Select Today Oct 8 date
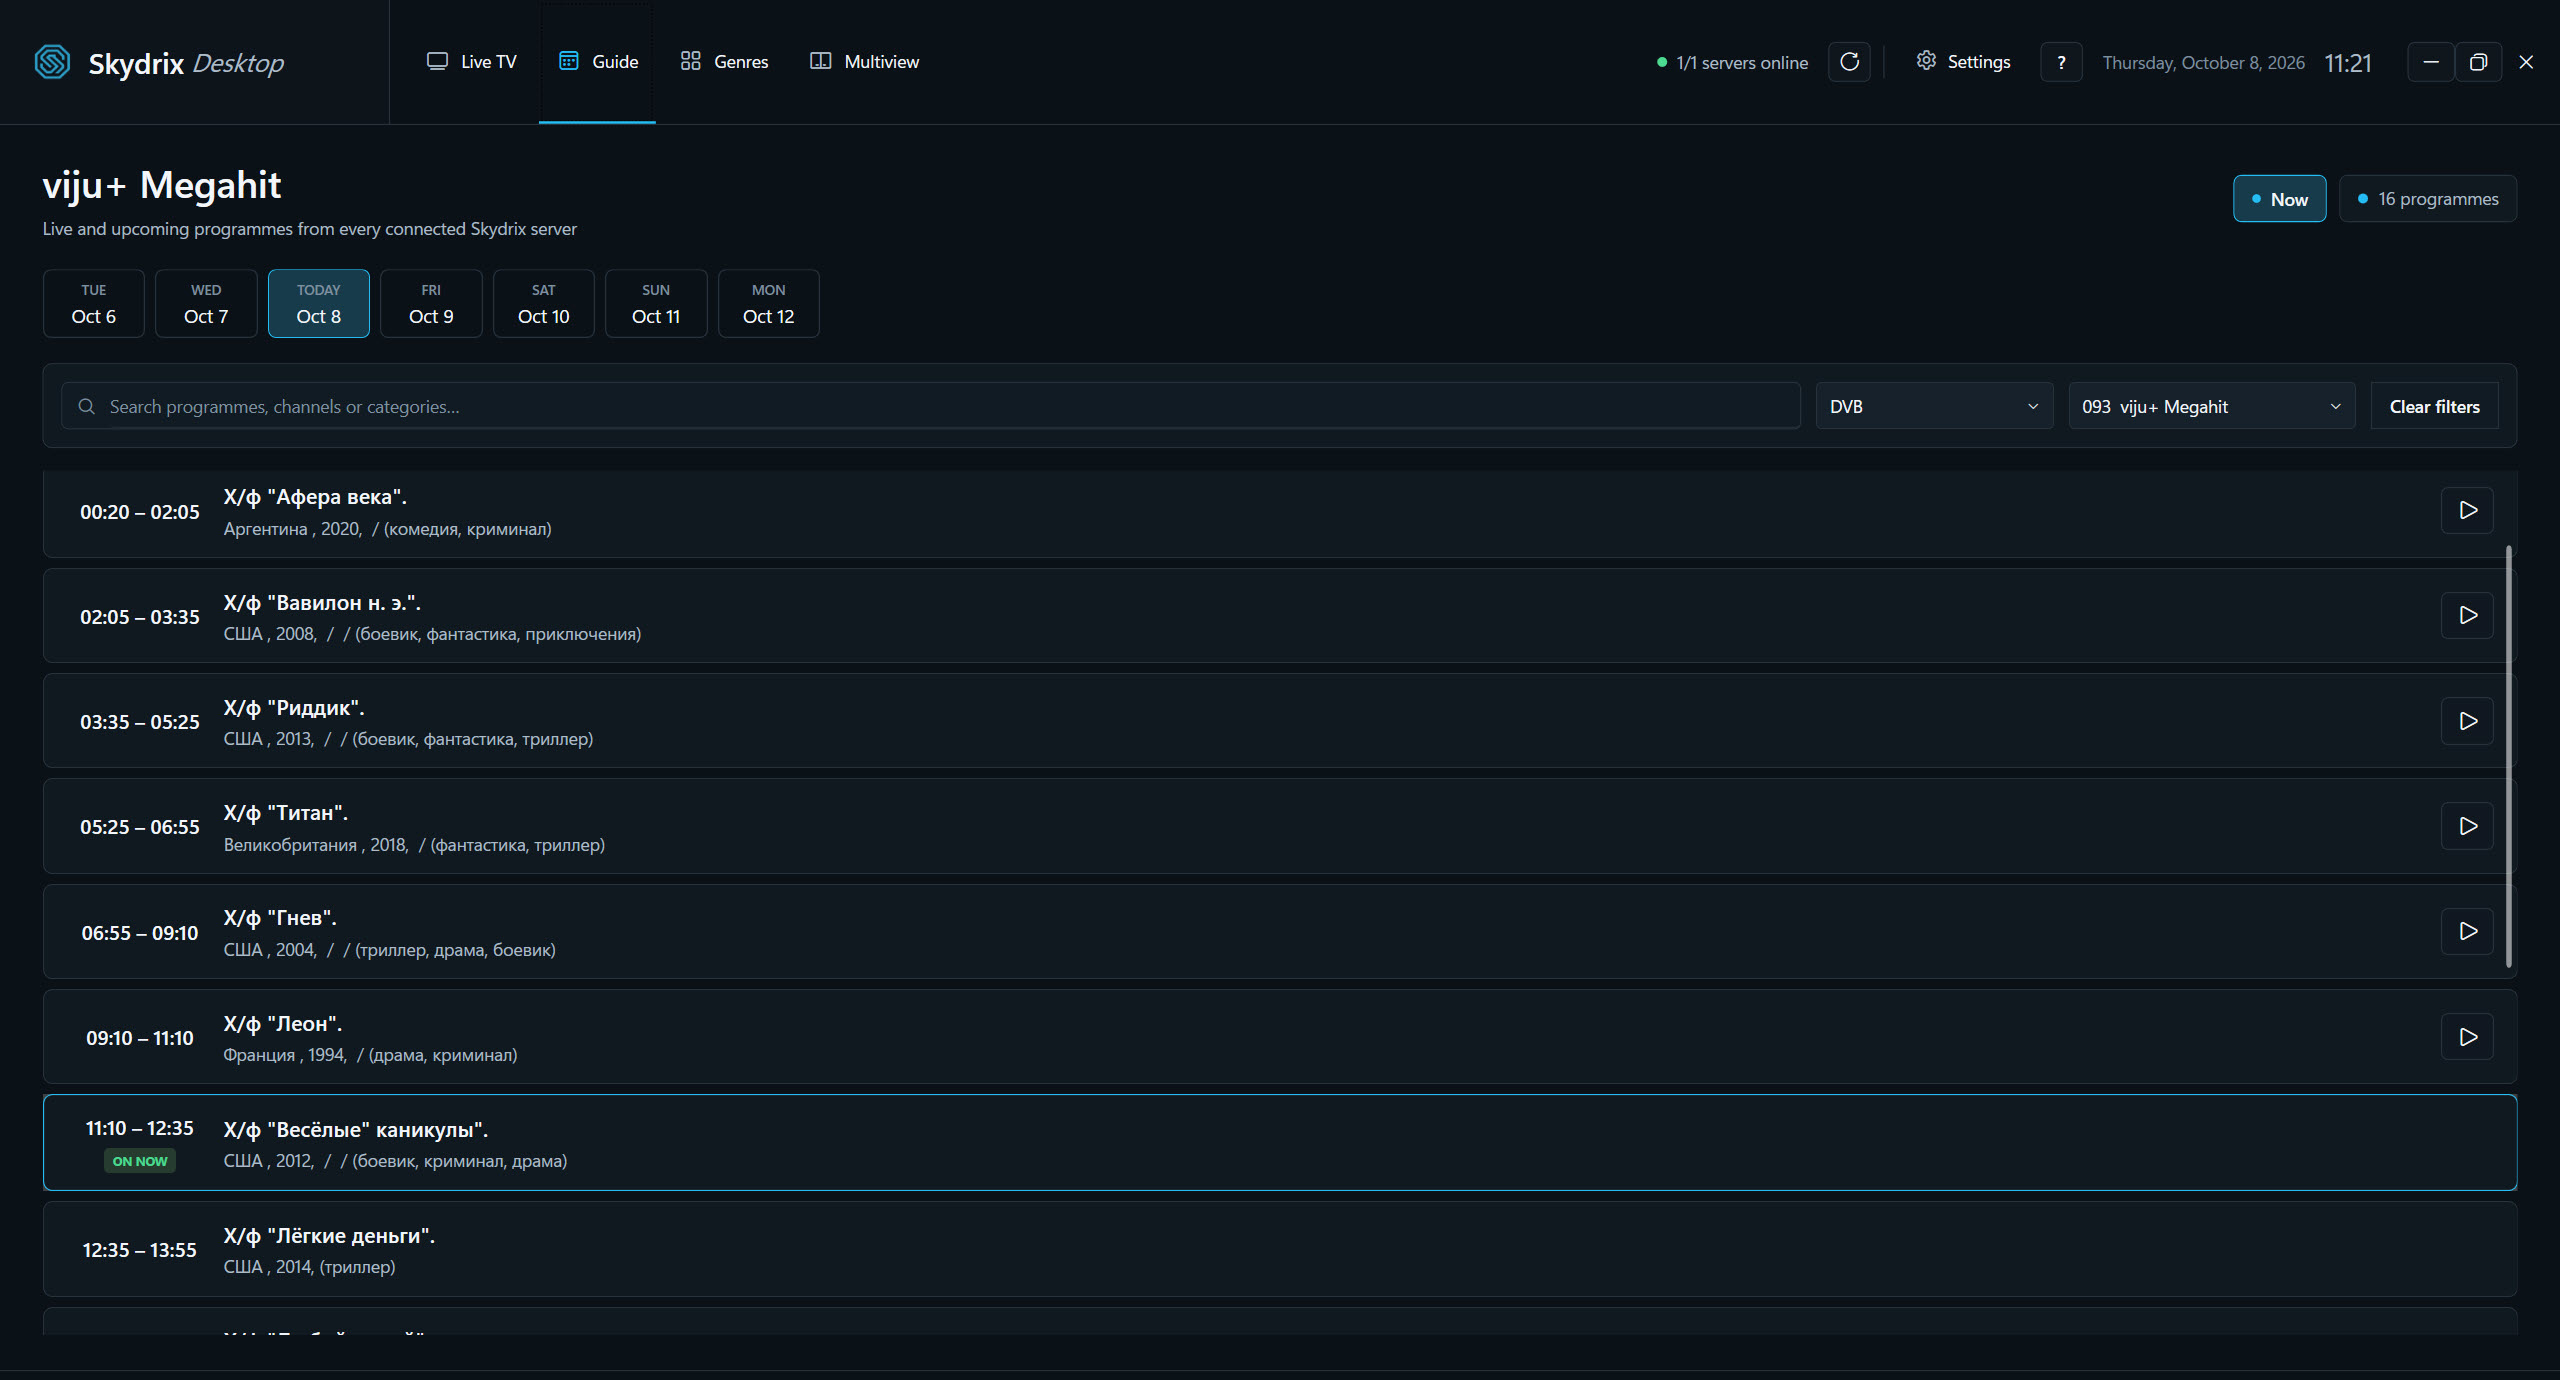 pyautogui.click(x=319, y=304)
